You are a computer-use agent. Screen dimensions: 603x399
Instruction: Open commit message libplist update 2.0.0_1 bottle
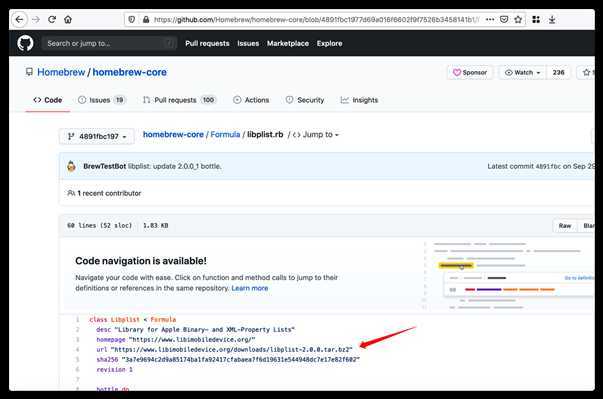tap(175, 166)
